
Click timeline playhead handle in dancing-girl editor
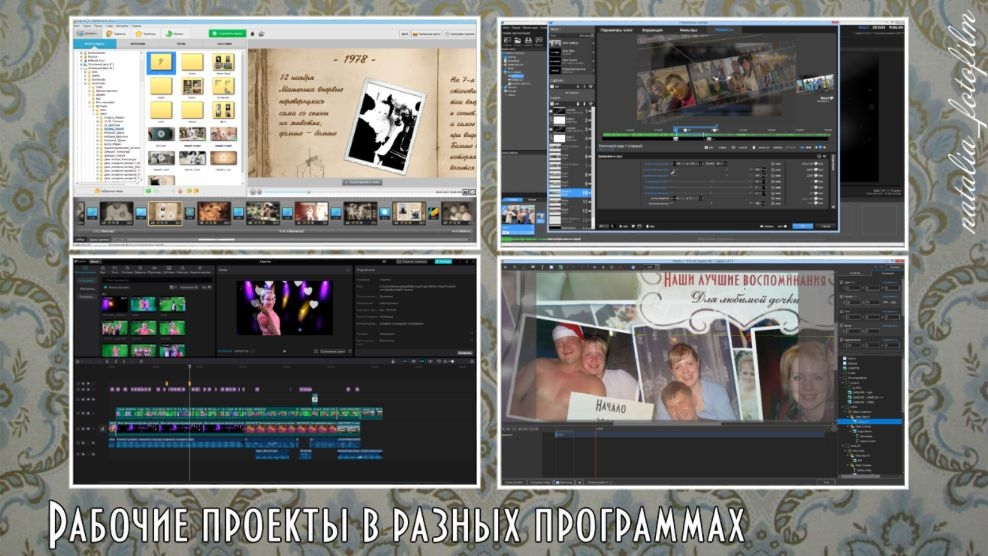pyautogui.click(x=189, y=366)
